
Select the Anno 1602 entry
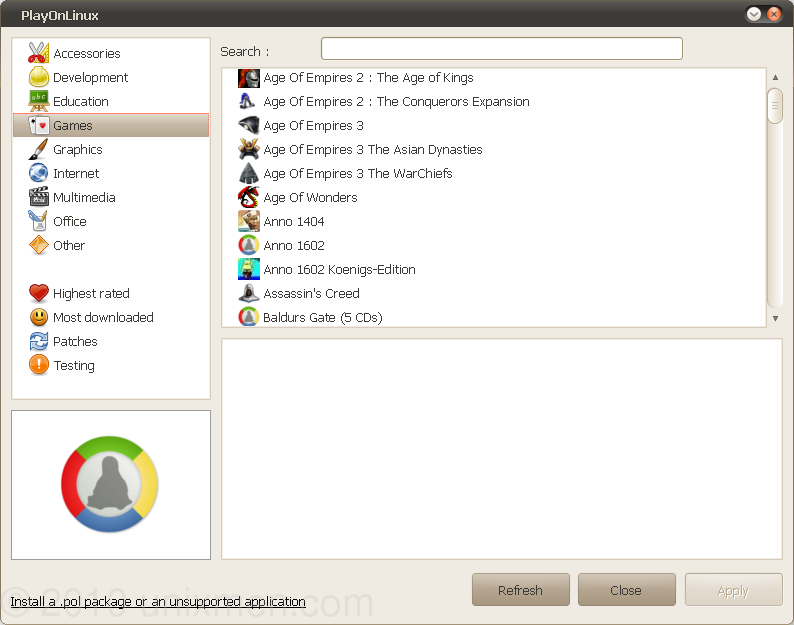click(x=494, y=245)
